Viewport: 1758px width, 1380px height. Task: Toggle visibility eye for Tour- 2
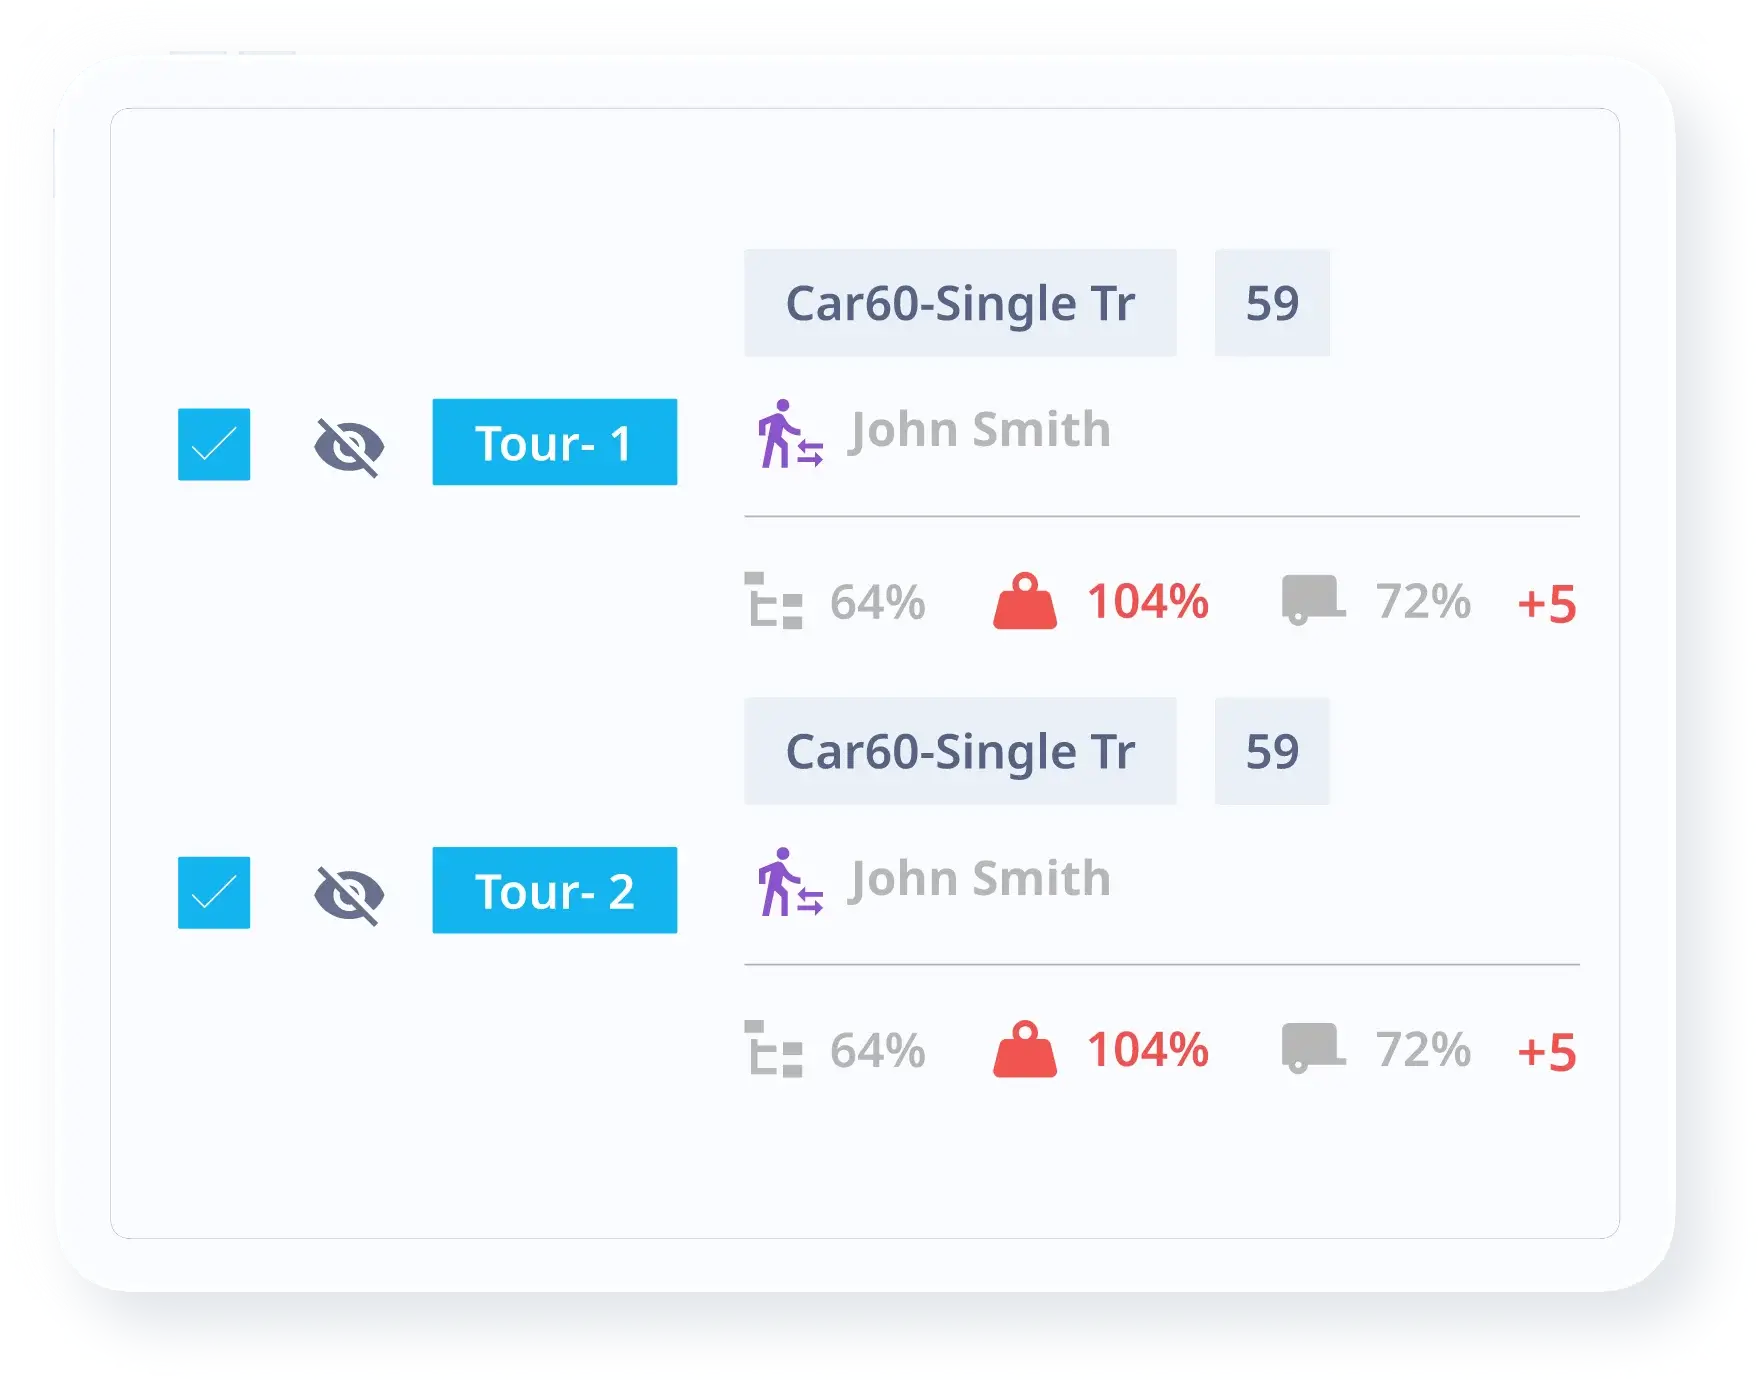pos(349,894)
